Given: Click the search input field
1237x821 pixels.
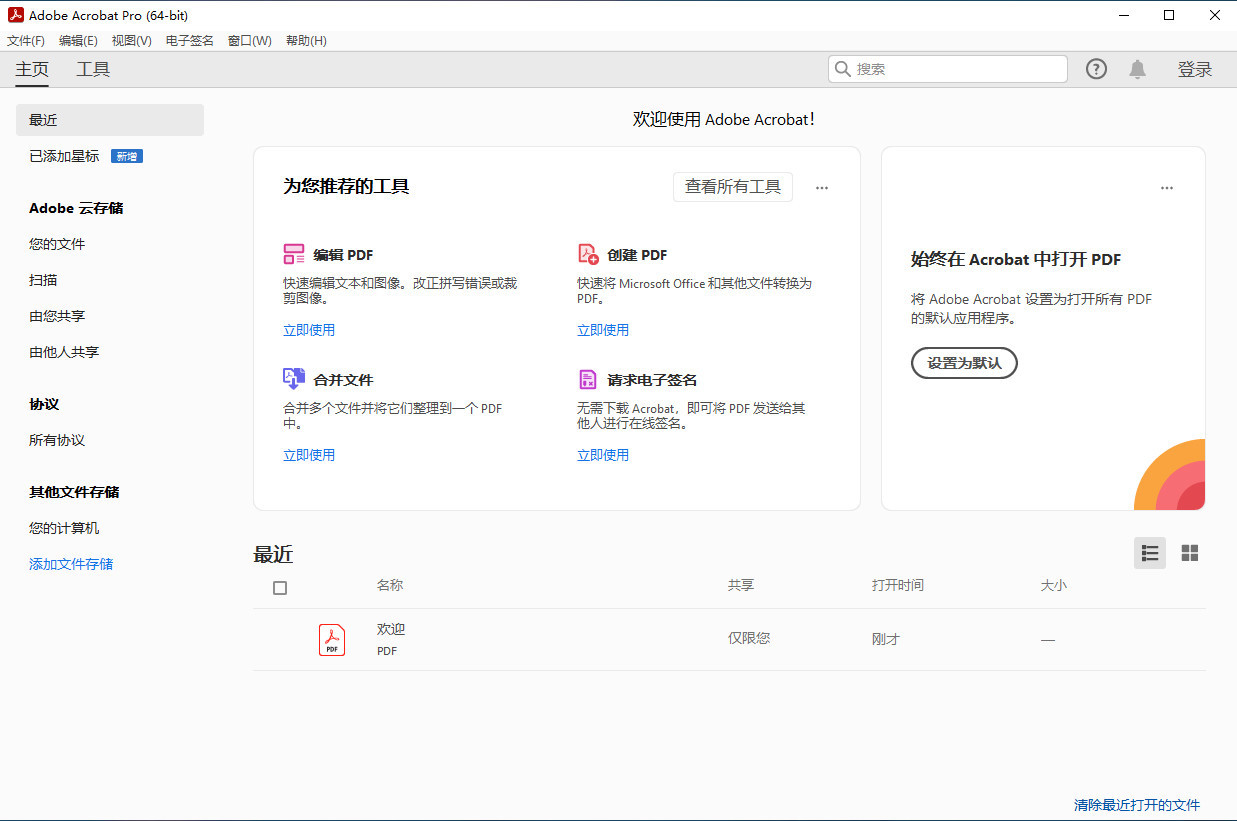Looking at the screenshot, I should coord(946,68).
